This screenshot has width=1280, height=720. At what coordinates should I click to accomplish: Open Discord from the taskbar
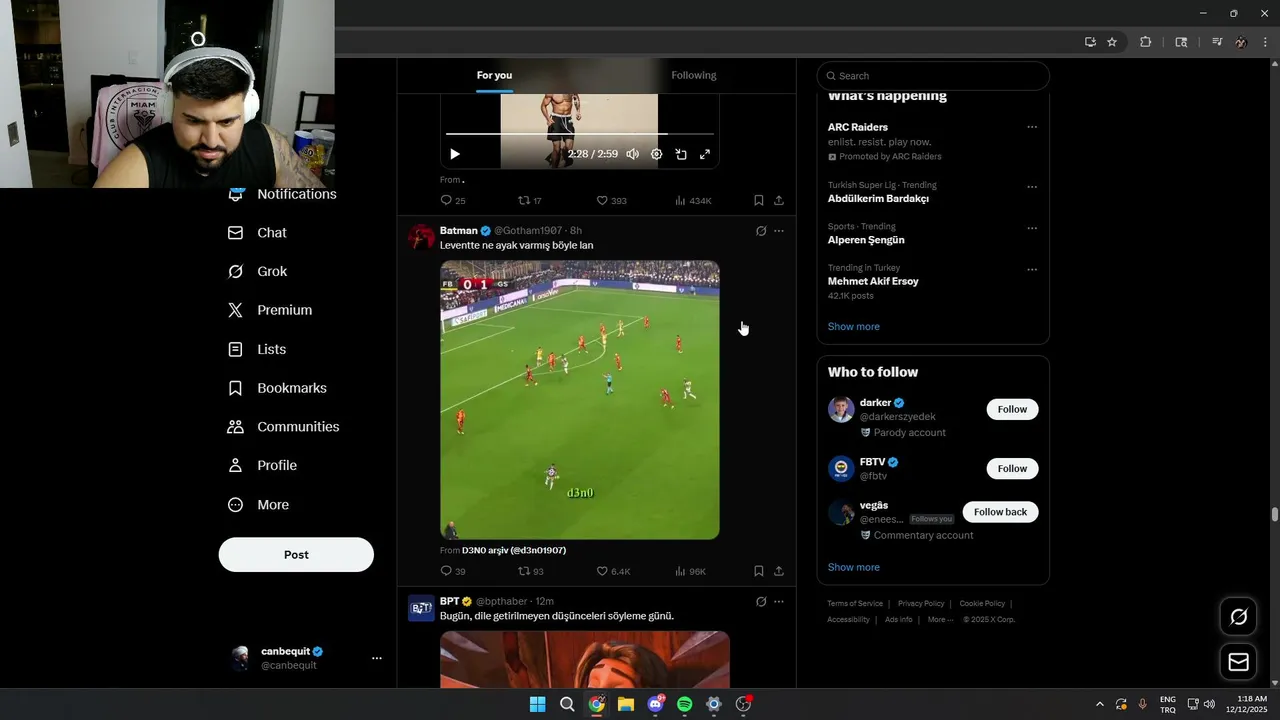[656, 704]
